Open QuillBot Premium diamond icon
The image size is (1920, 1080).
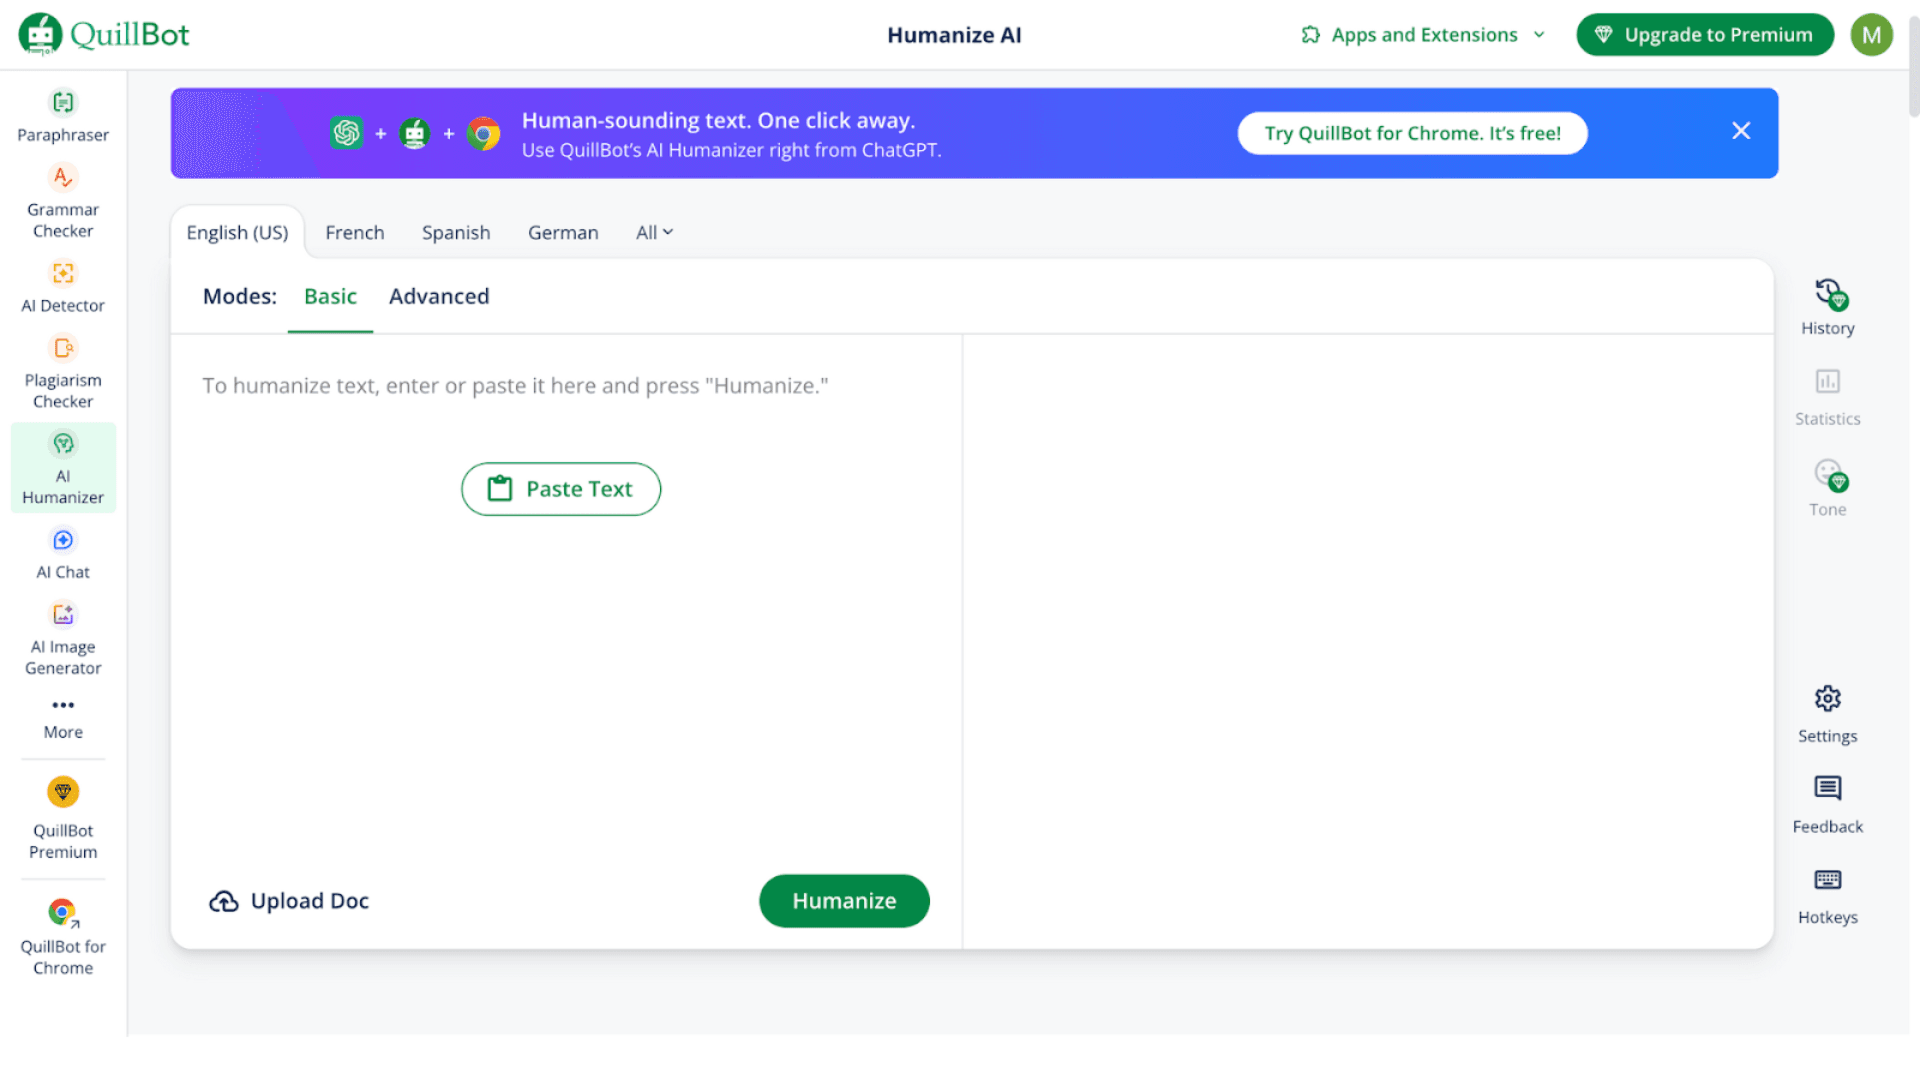[63, 792]
